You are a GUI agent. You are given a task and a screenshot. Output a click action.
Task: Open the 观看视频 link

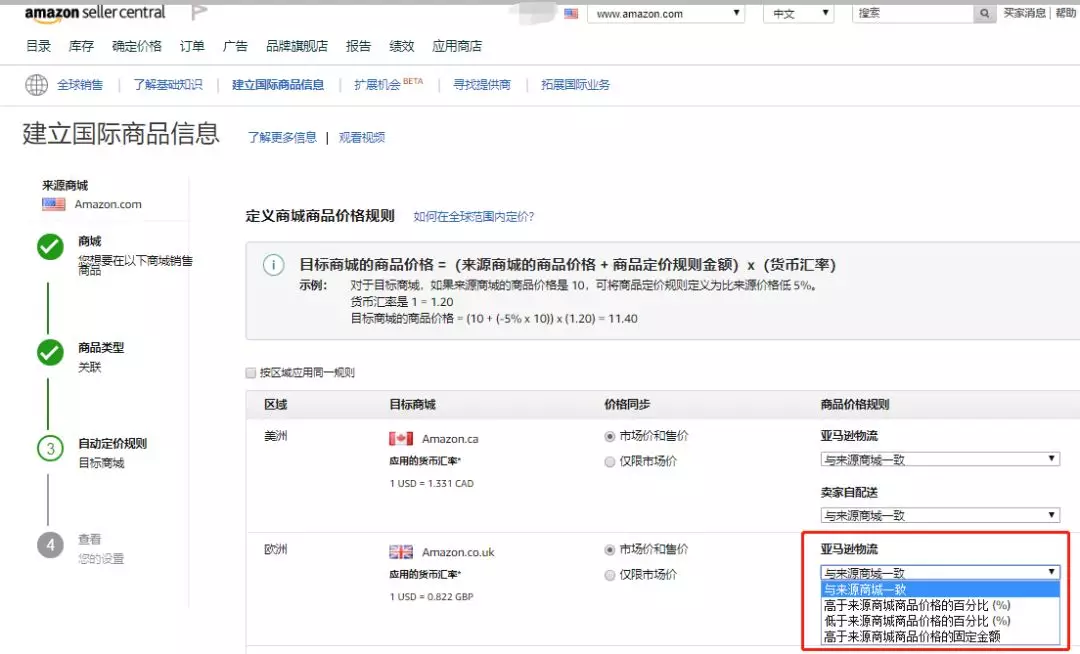click(361, 135)
